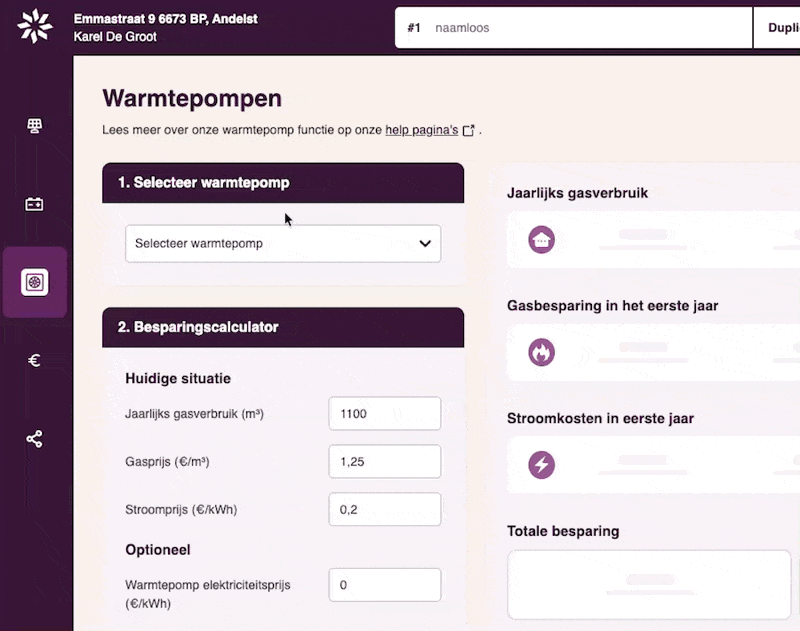The width and height of the screenshot is (800, 631).
Task: Click the Besparingscalculator section header
Action: click(x=283, y=327)
